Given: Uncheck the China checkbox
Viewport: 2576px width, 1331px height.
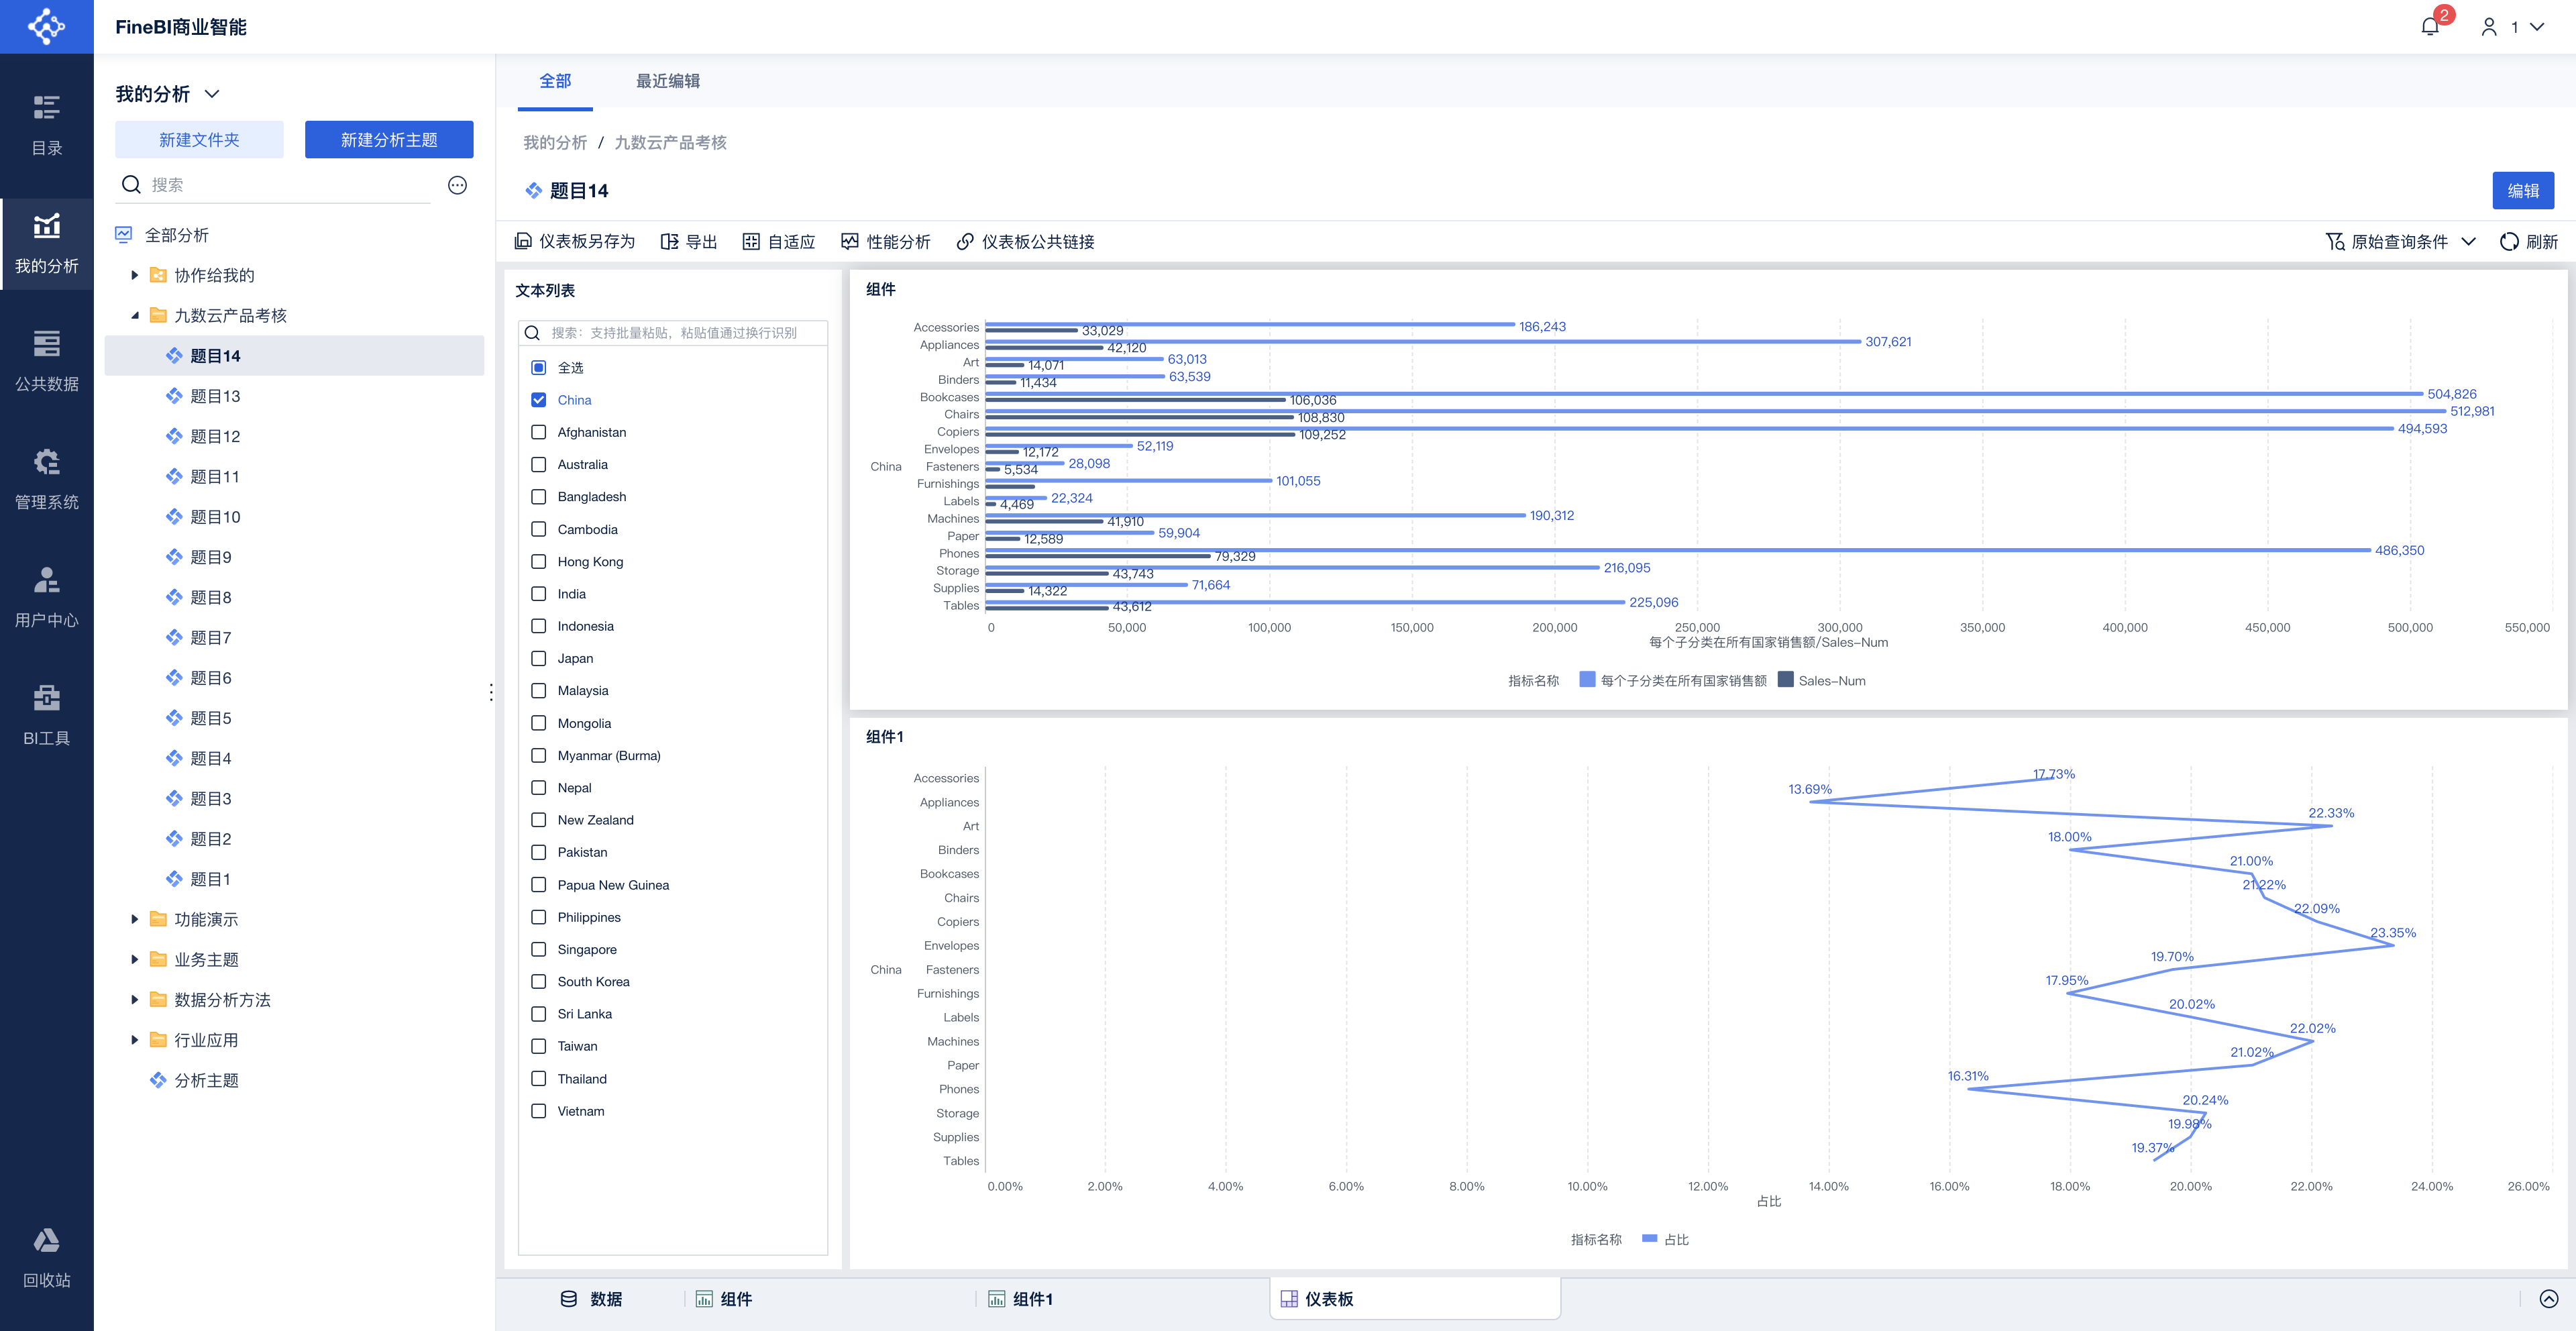Looking at the screenshot, I should pyautogui.click(x=539, y=400).
